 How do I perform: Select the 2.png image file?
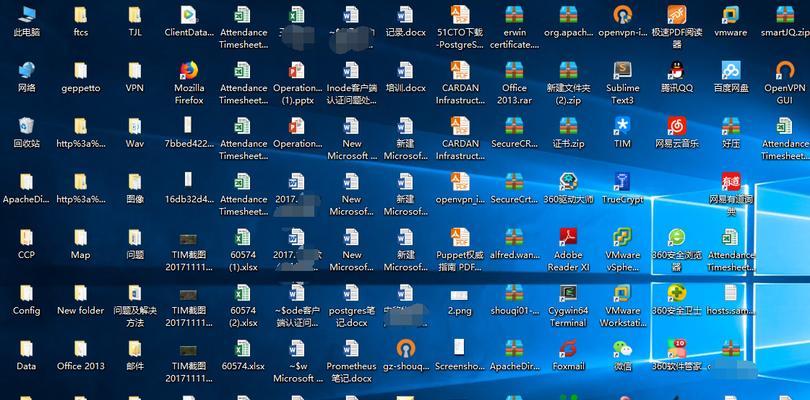[460, 300]
